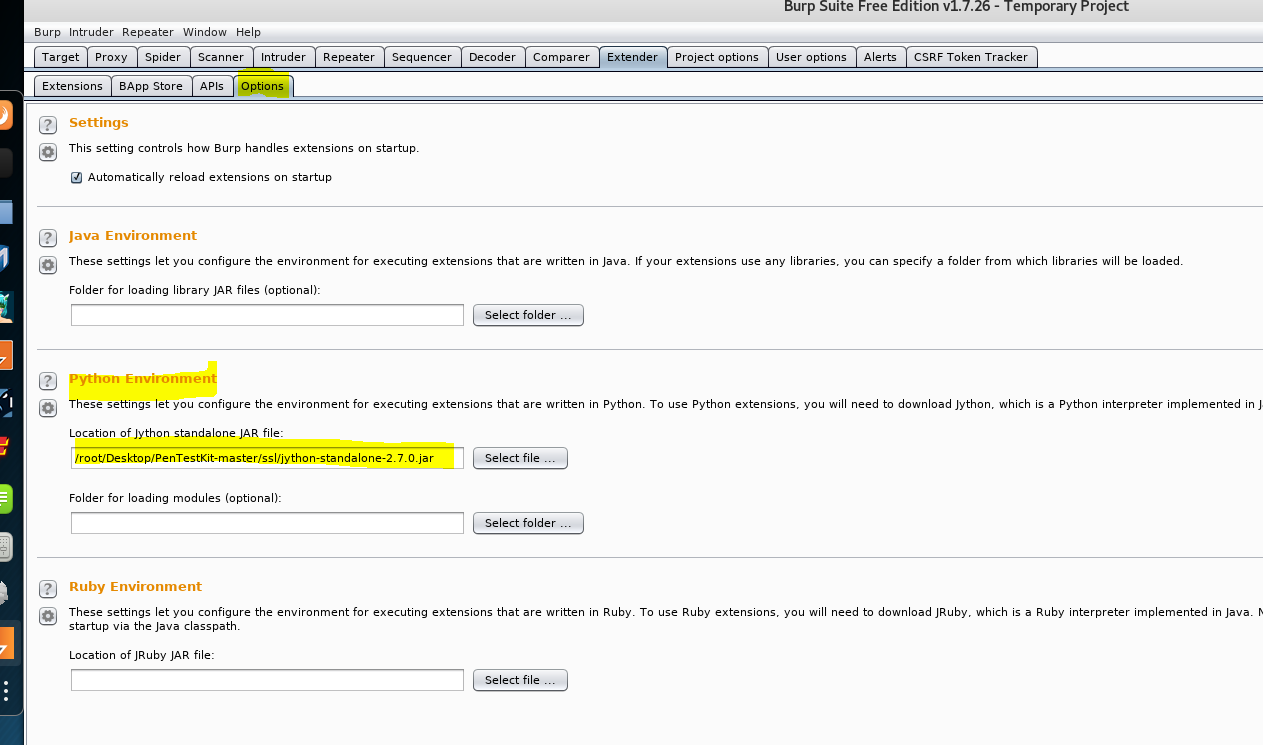Switch to the Comparer tab
Screen dimensions: 1263x745
562,57
